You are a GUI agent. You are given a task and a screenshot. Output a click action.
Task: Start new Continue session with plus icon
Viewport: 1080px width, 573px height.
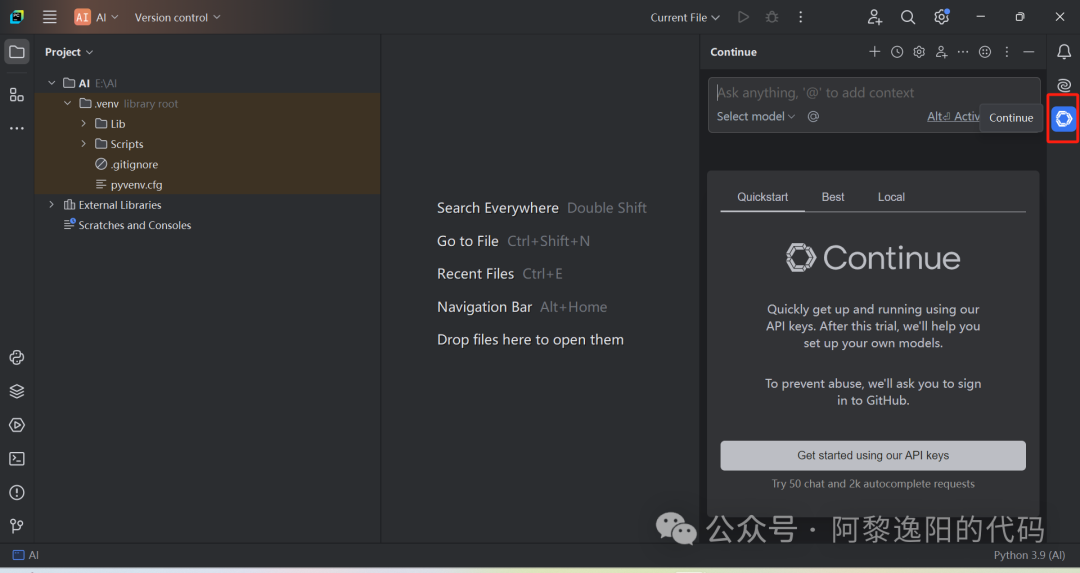pos(875,52)
